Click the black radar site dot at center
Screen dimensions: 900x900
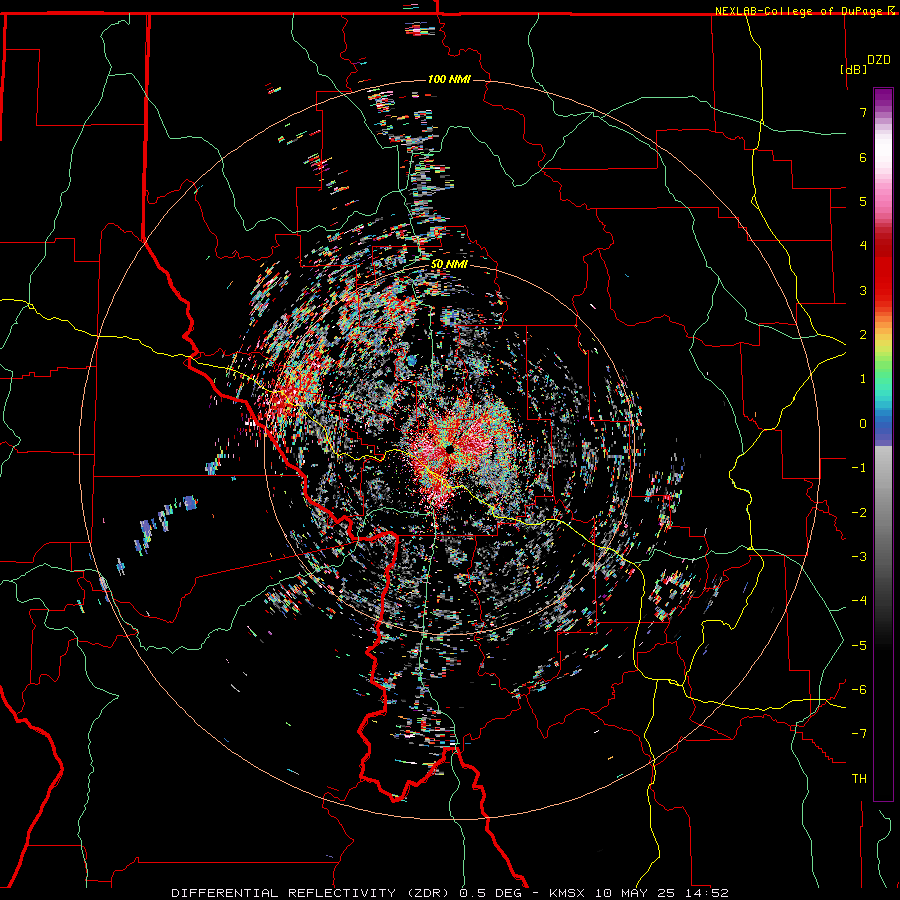449,448
